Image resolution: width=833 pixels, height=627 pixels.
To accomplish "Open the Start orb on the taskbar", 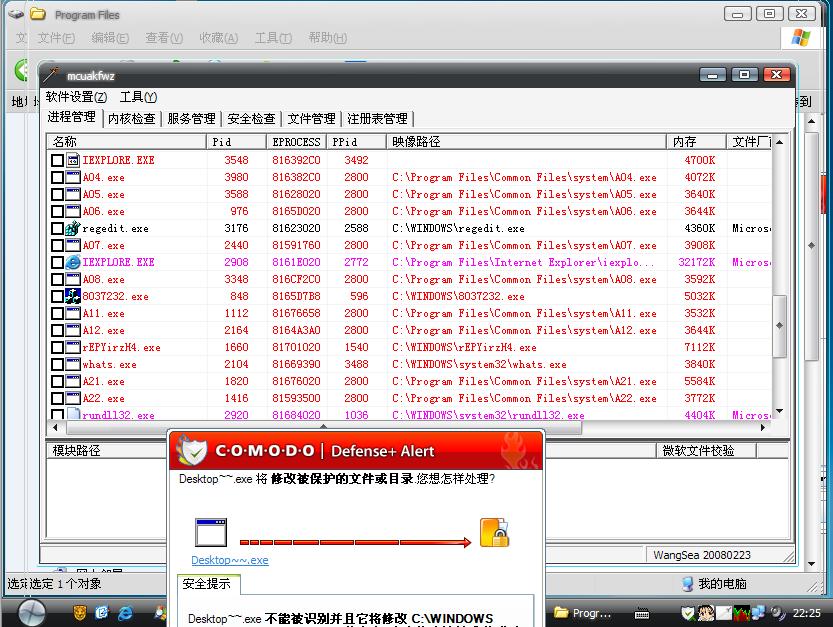I will 31,613.
